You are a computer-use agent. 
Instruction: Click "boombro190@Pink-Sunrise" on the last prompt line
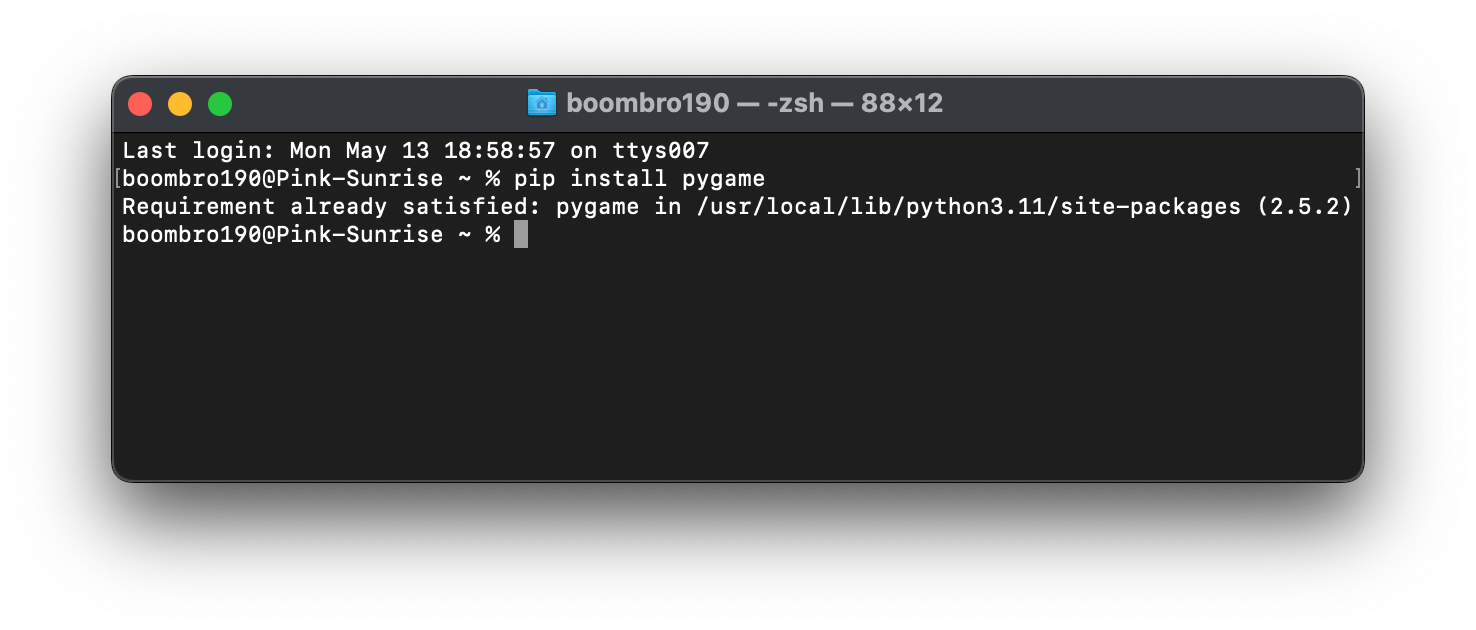(282, 235)
